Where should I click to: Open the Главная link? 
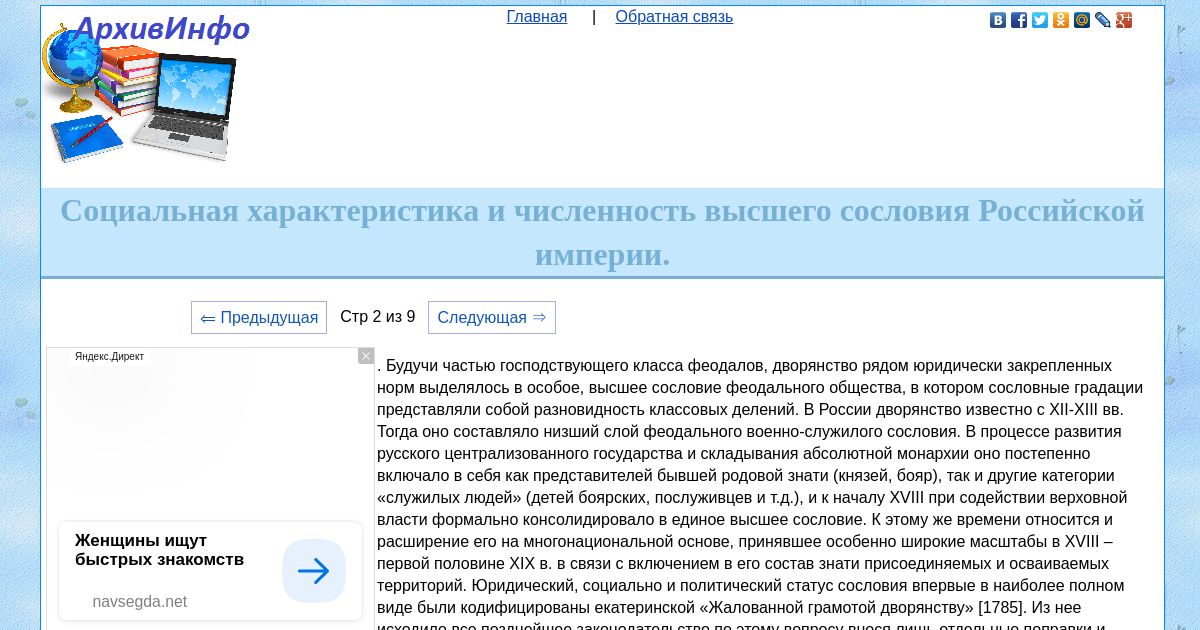(x=537, y=17)
